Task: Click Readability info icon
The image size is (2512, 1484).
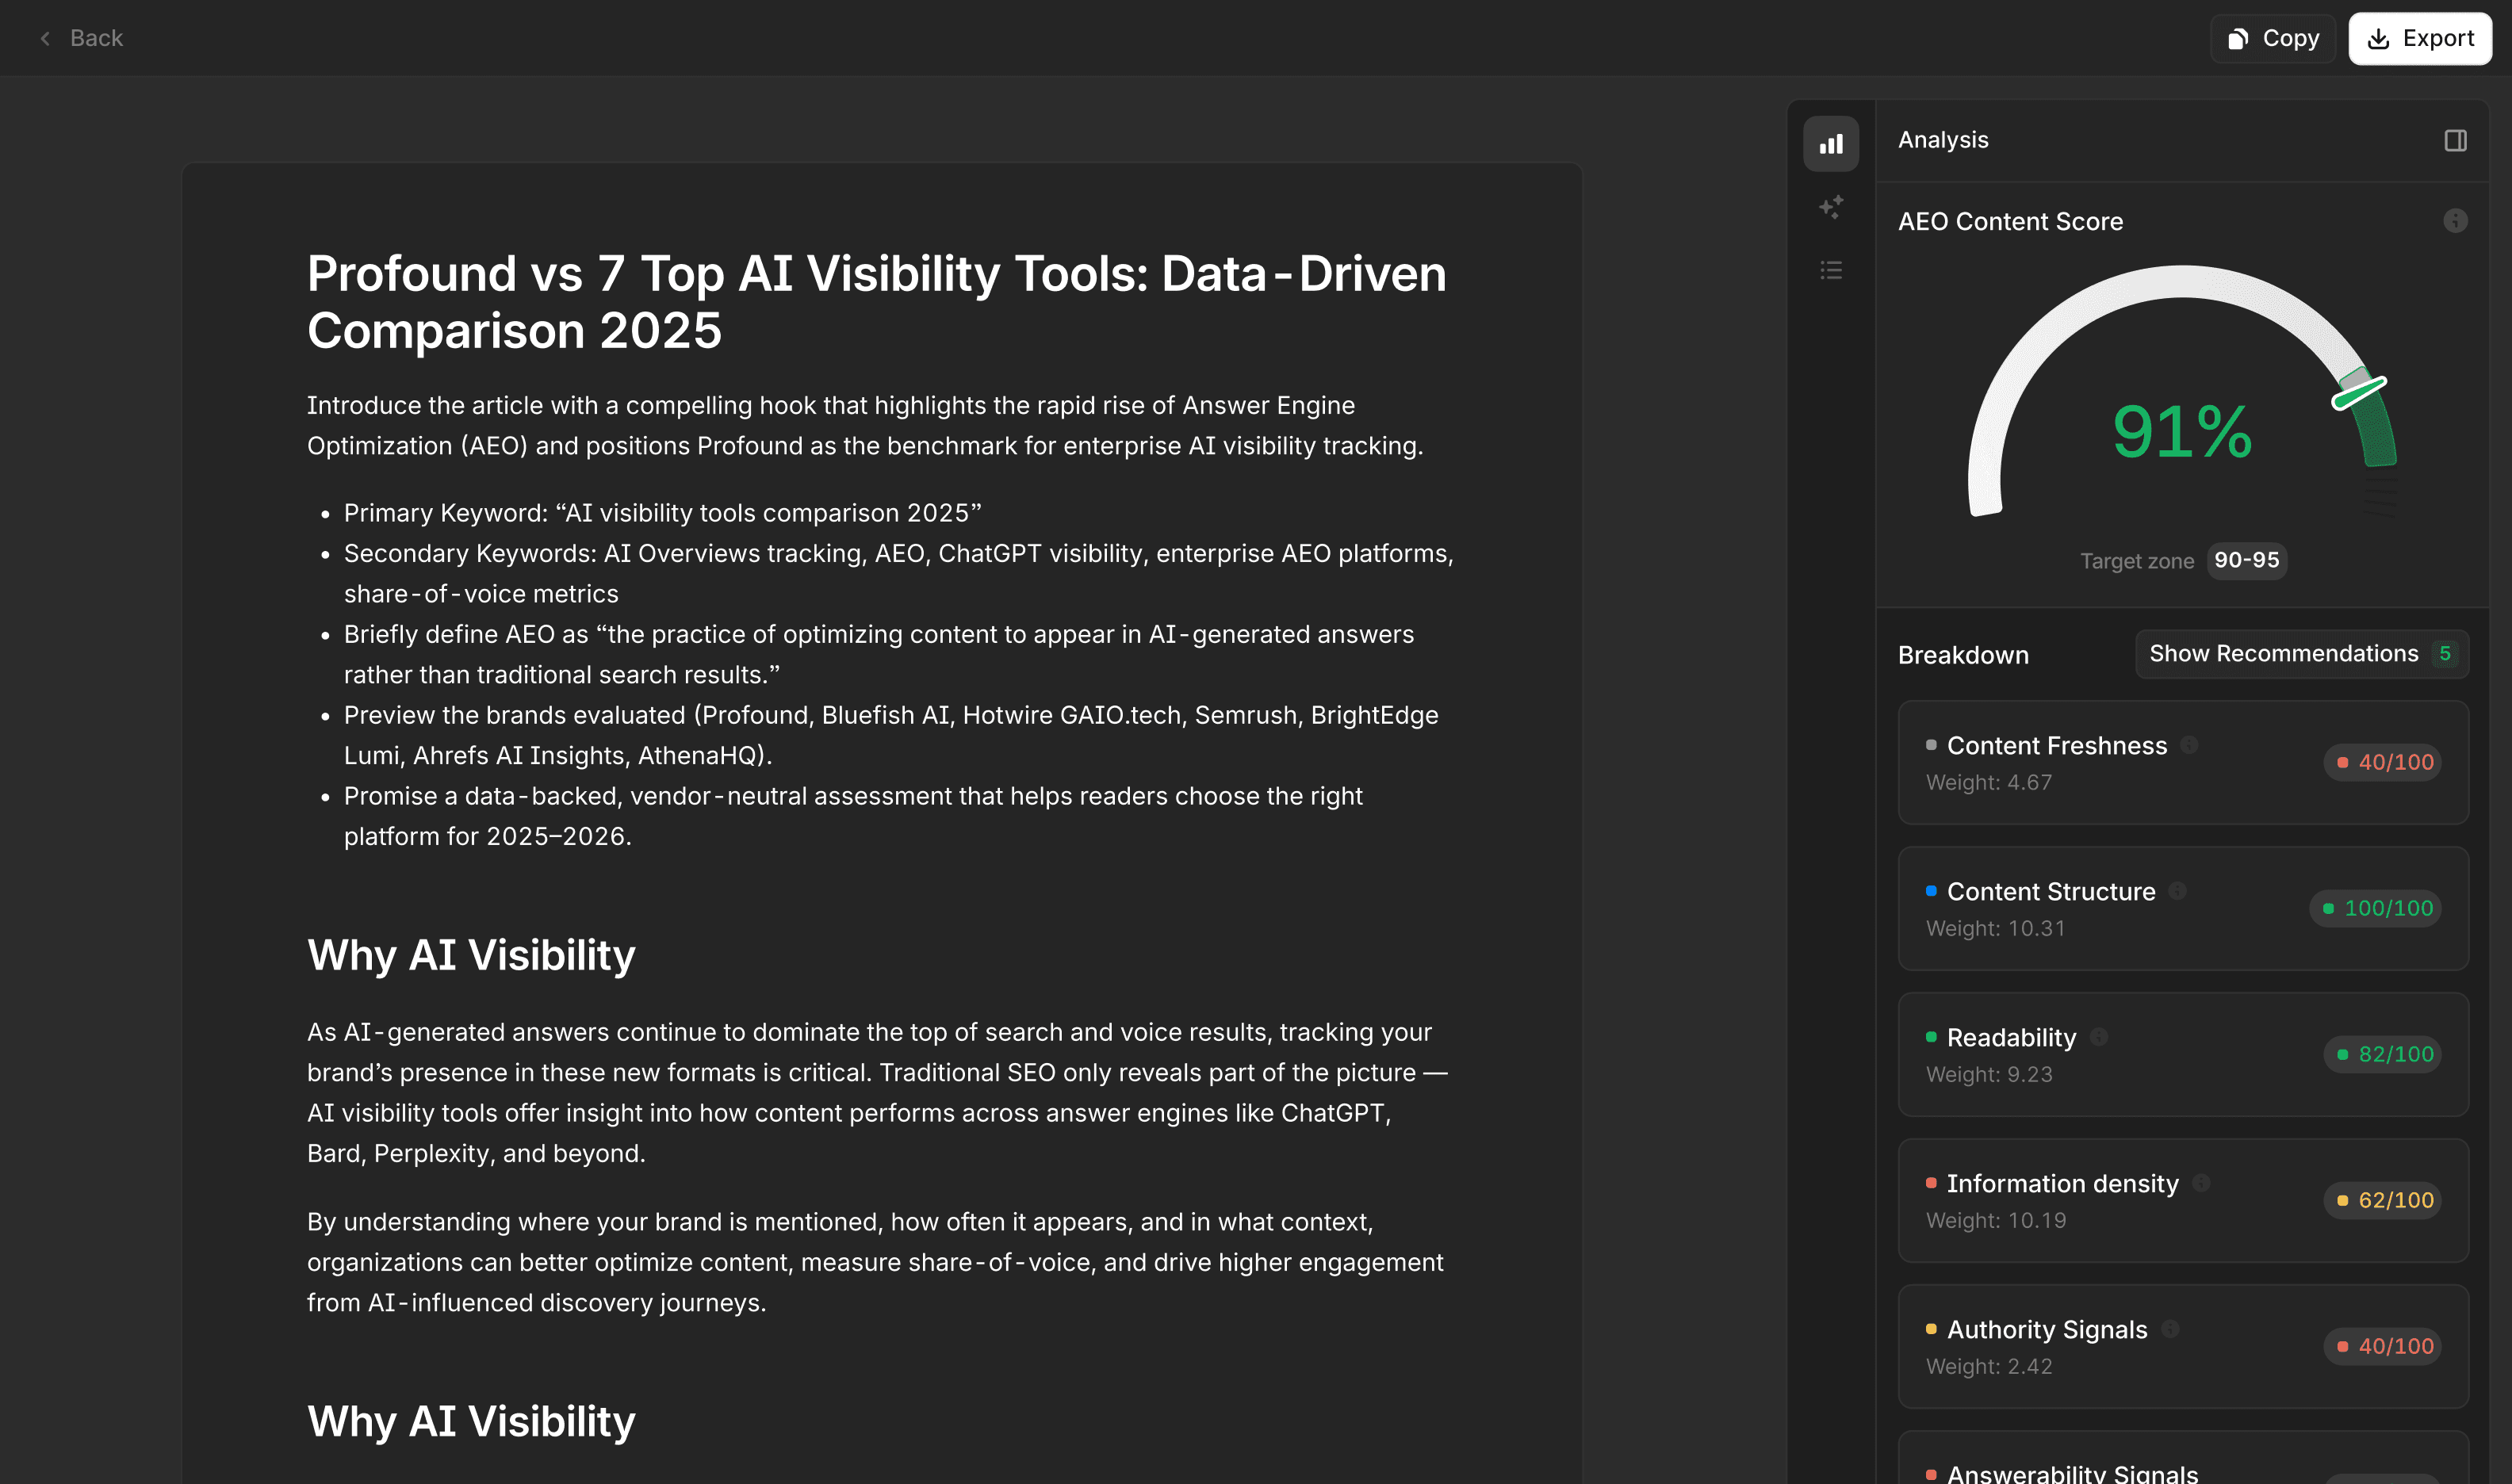Action: [x=2099, y=1037]
